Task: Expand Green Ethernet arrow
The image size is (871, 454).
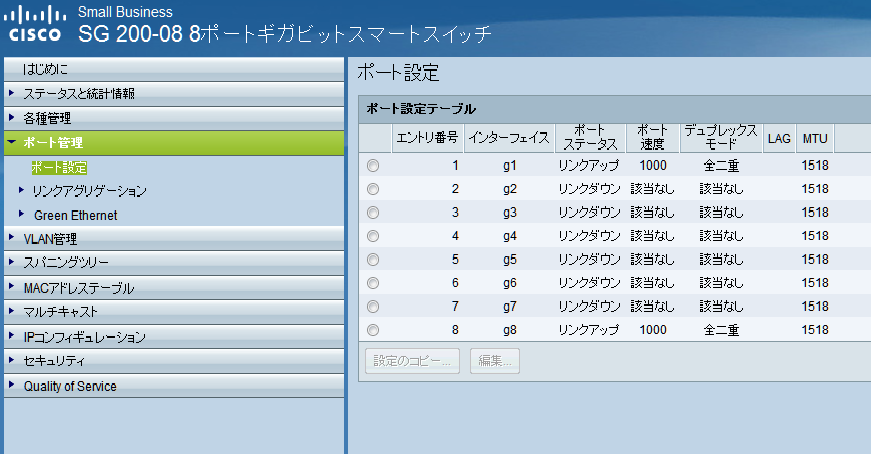Action: [21, 213]
